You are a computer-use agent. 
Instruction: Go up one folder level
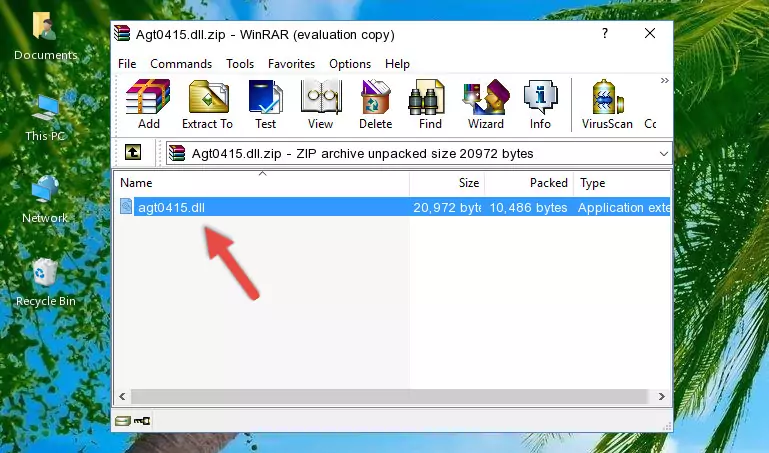point(133,152)
